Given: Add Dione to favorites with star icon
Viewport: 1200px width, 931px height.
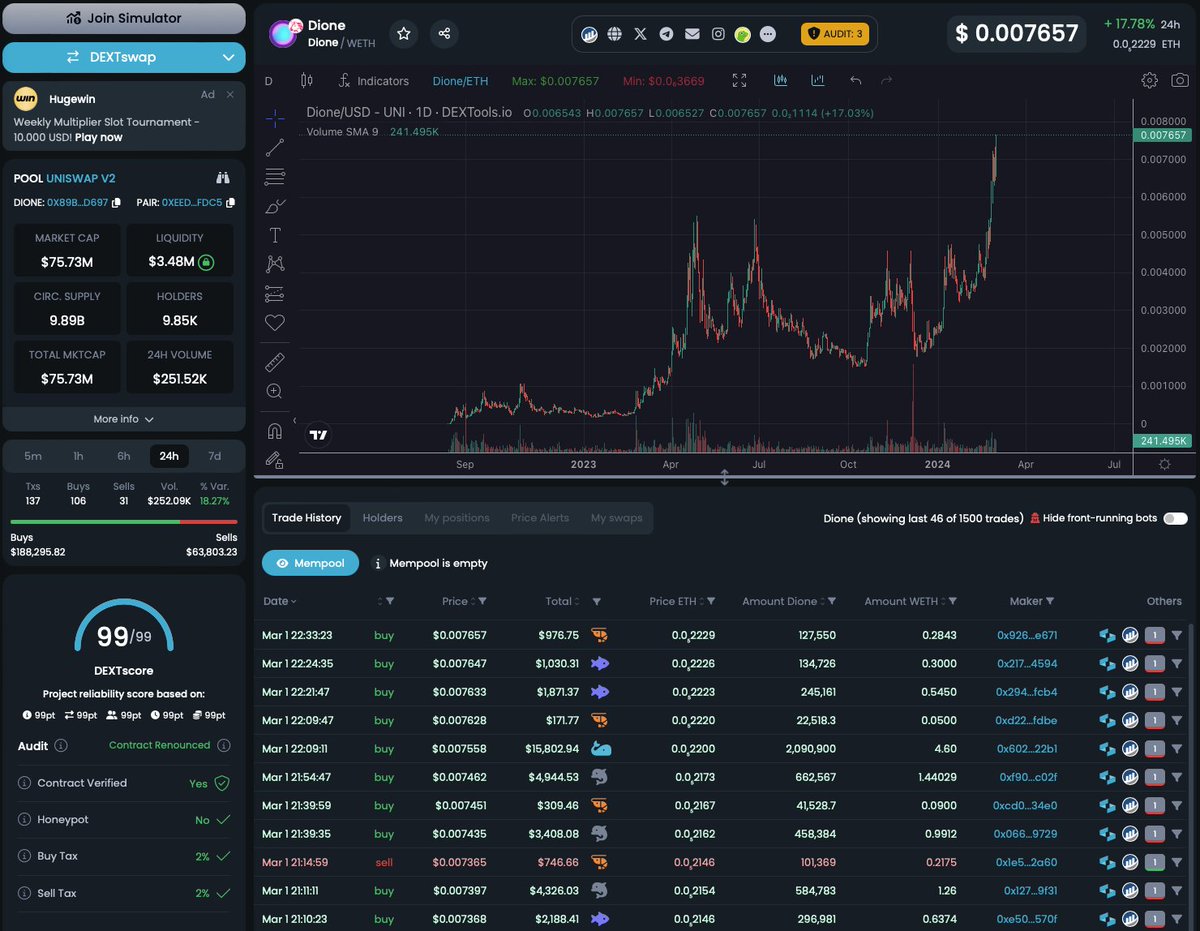Looking at the screenshot, I should [x=404, y=34].
